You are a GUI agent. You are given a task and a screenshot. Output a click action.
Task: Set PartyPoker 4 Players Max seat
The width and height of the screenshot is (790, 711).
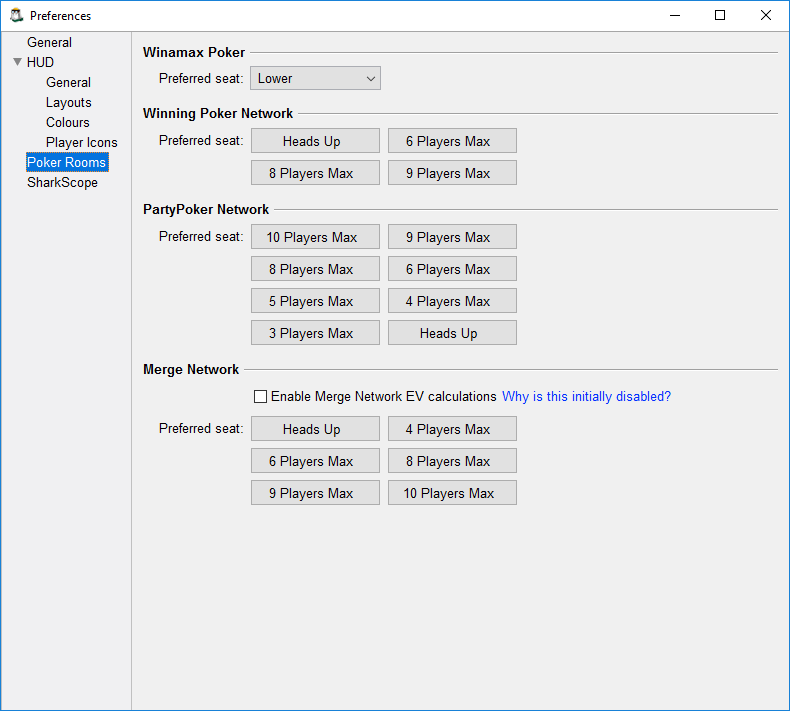point(452,301)
